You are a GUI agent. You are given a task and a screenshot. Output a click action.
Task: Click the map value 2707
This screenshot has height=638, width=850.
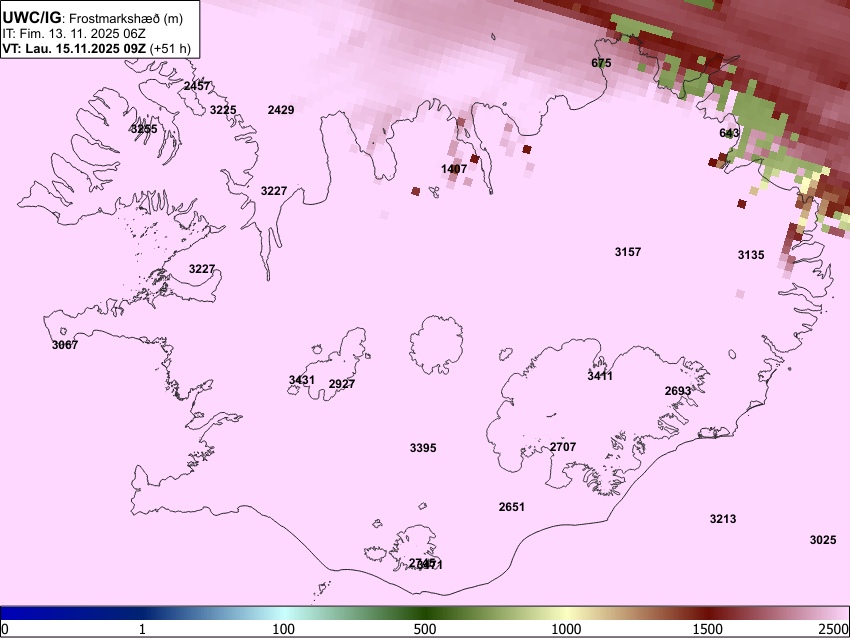pos(563,447)
